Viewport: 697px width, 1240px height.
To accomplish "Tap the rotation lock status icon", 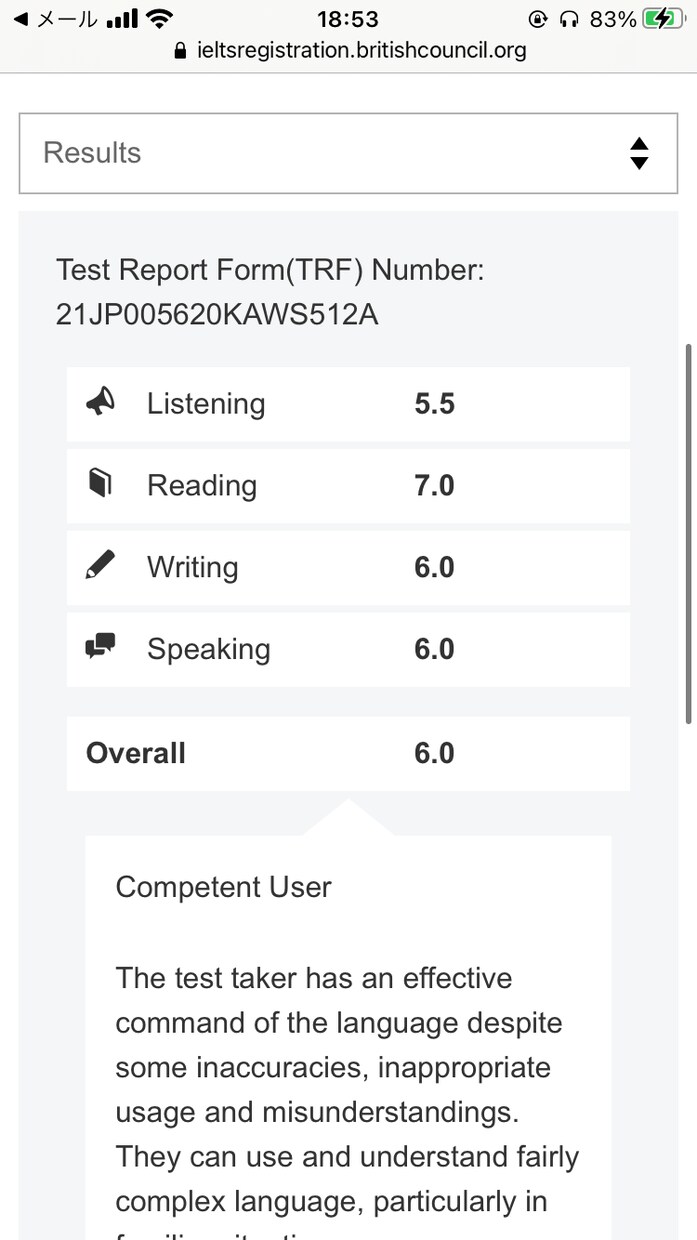I will pyautogui.click(x=539, y=18).
